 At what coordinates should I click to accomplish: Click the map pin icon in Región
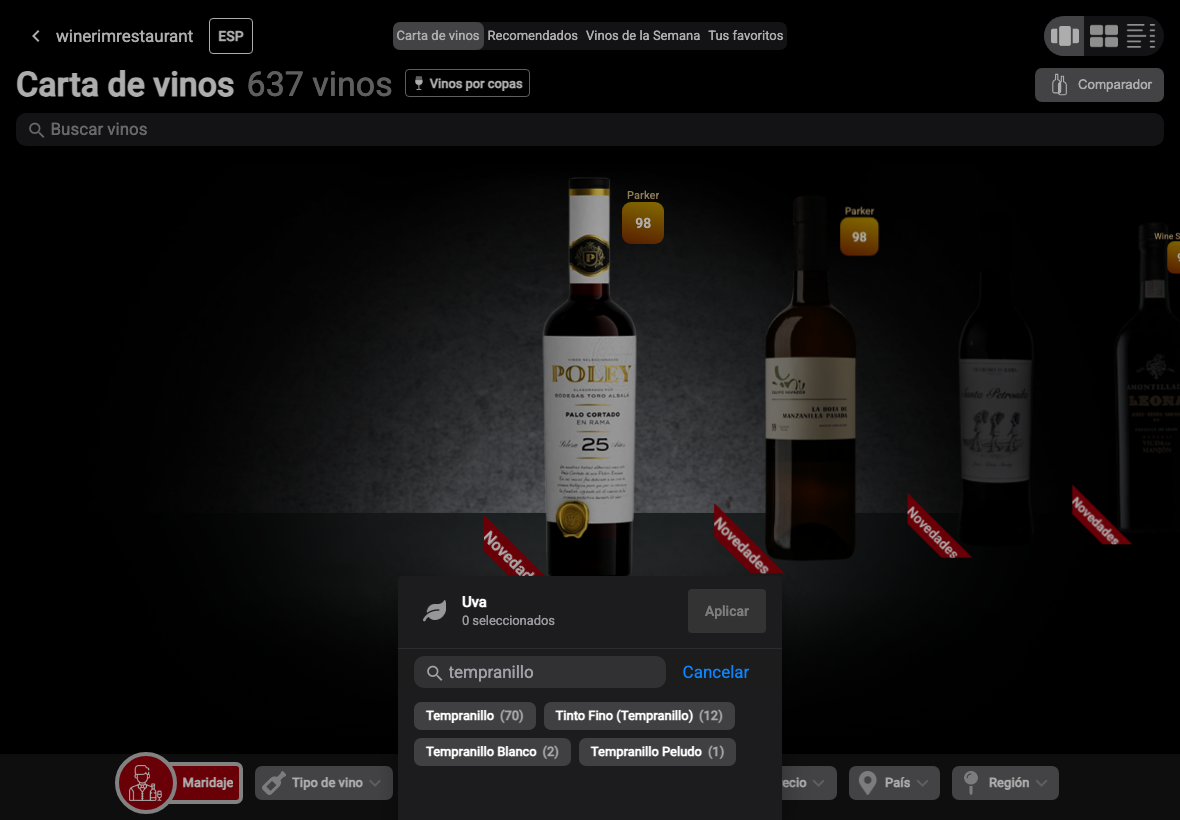point(971,782)
